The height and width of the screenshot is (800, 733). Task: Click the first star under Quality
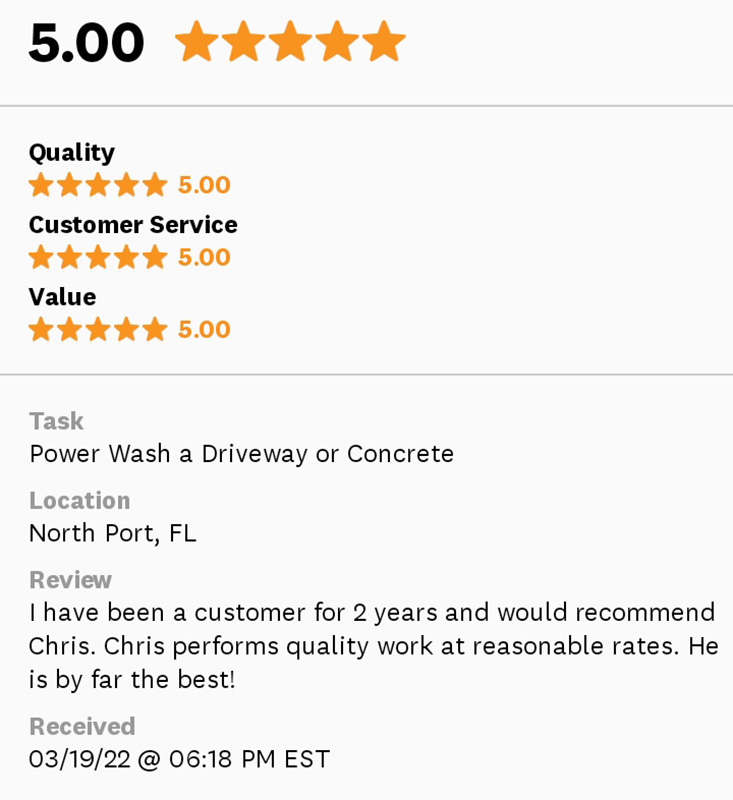[x=41, y=185]
